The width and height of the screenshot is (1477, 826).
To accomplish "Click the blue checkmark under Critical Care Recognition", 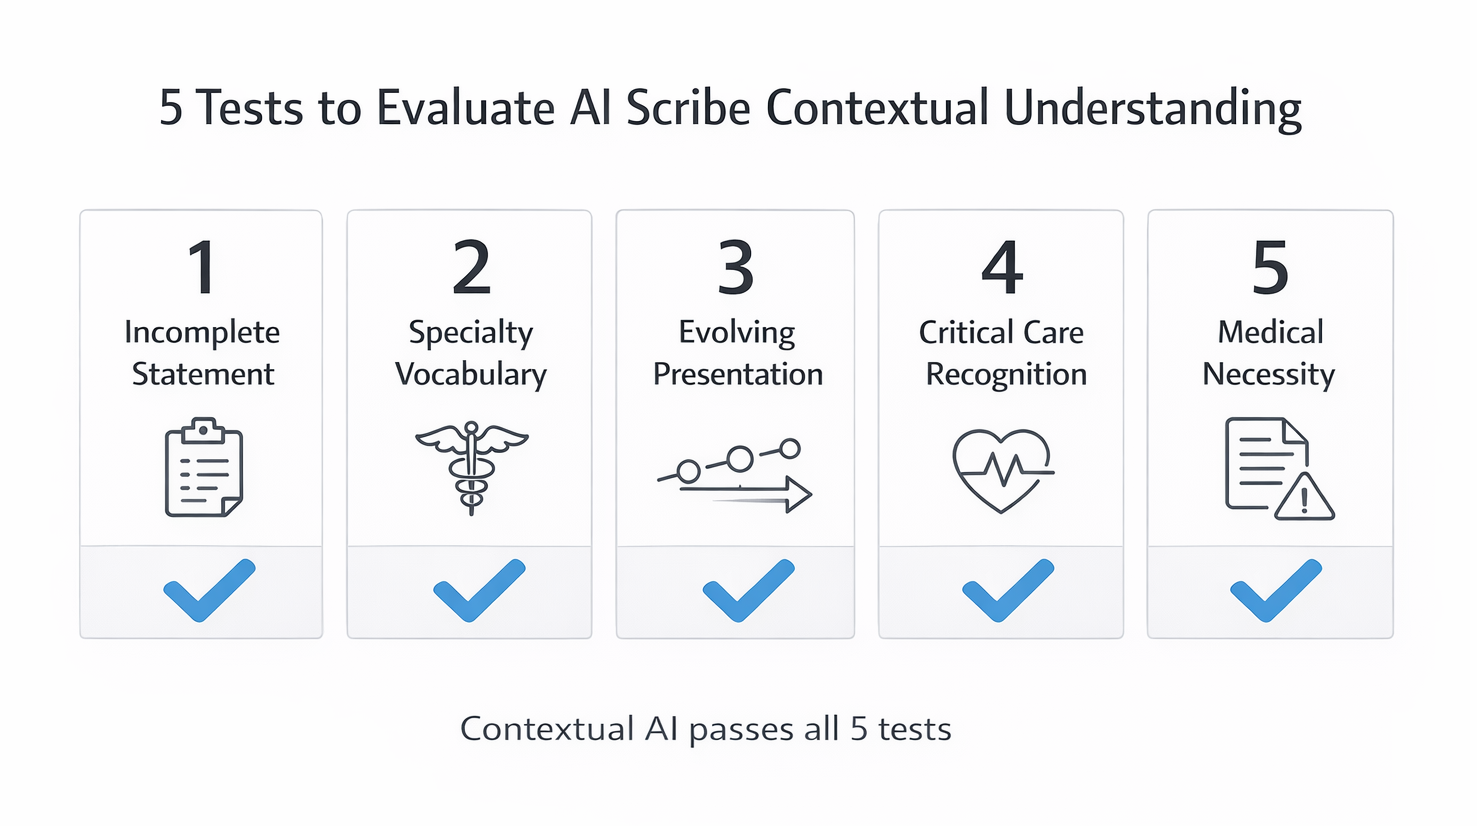I will pyautogui.click(x=1008, y=591).
